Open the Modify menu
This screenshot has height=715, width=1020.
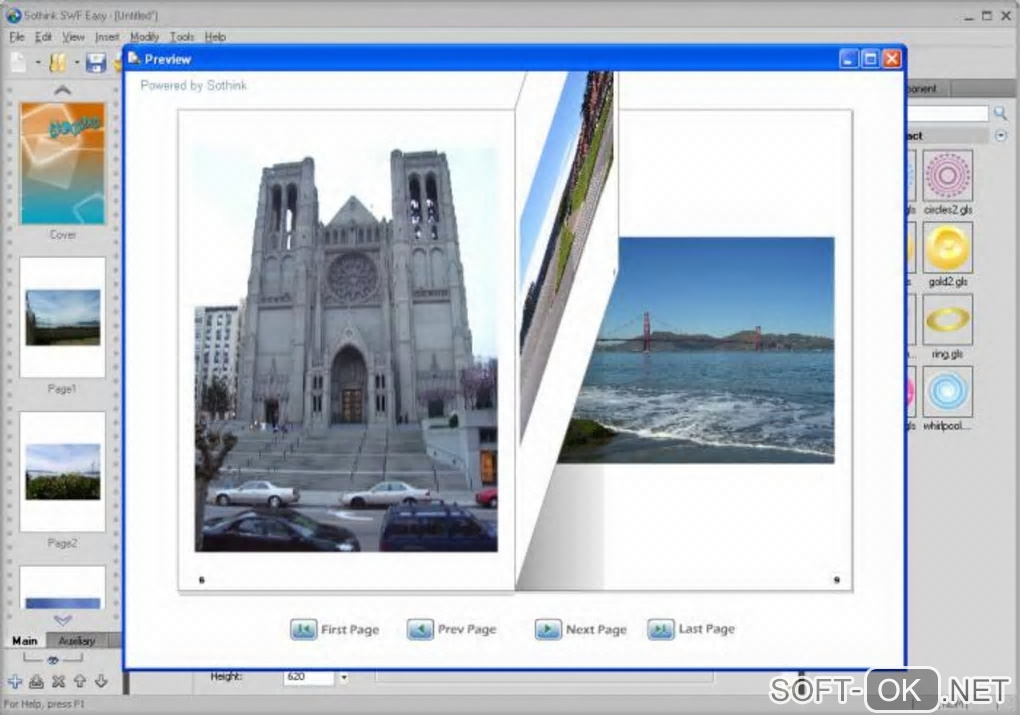coord(144,37)
